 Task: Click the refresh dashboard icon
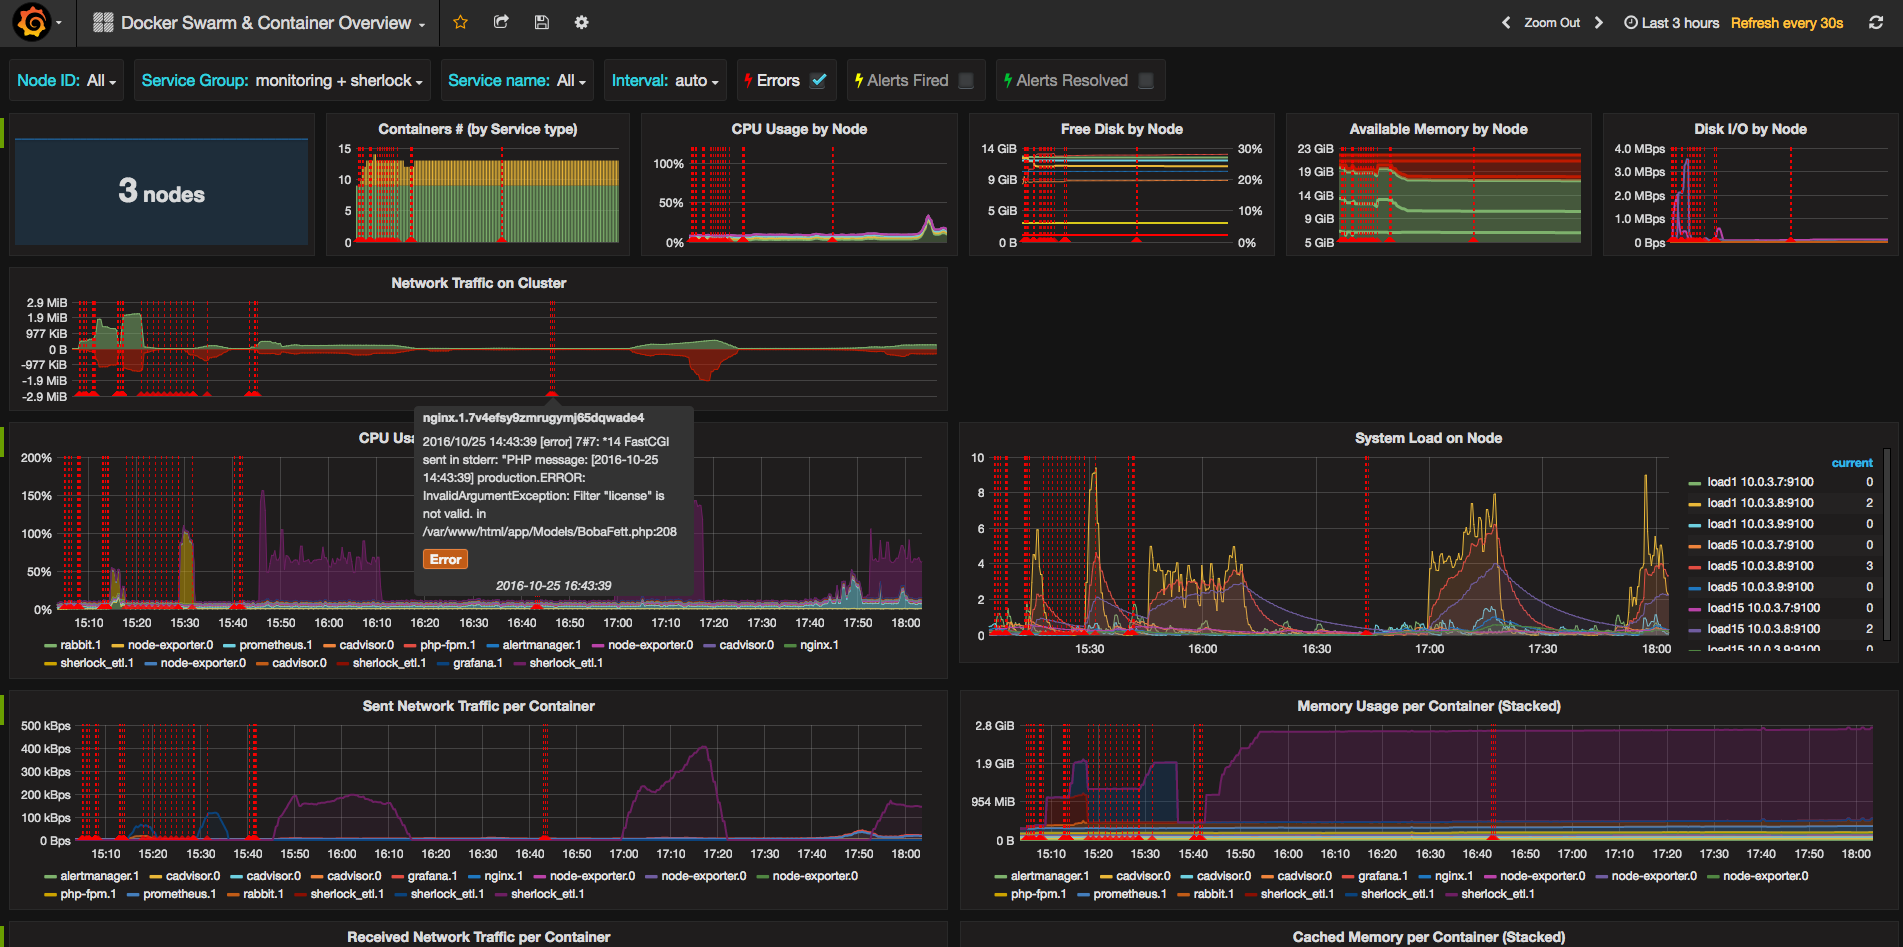tap(1875, 22)
